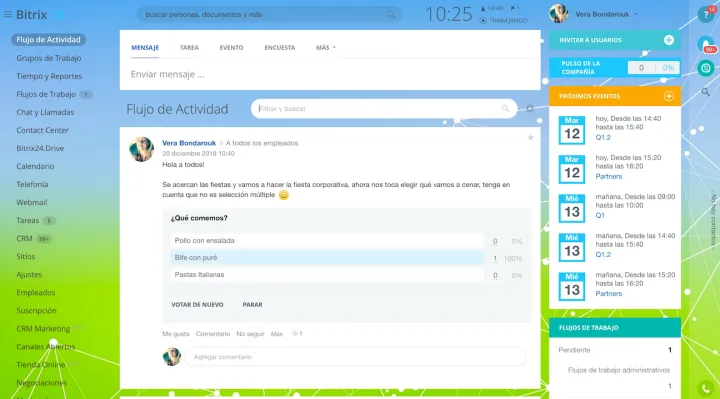This screenshot has width=720, height=399.
Task: Open the right sidebar search magnifier
Action: tap(706, 92)
